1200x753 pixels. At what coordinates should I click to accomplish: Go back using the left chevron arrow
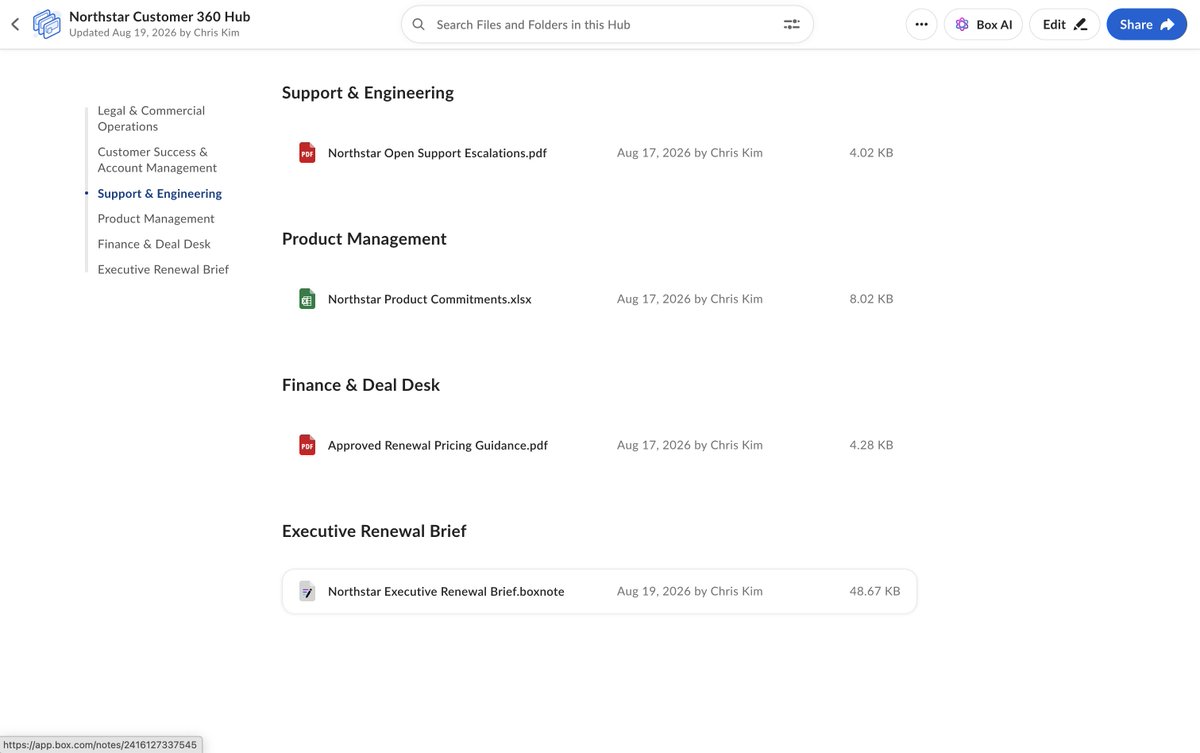(15, 24)
